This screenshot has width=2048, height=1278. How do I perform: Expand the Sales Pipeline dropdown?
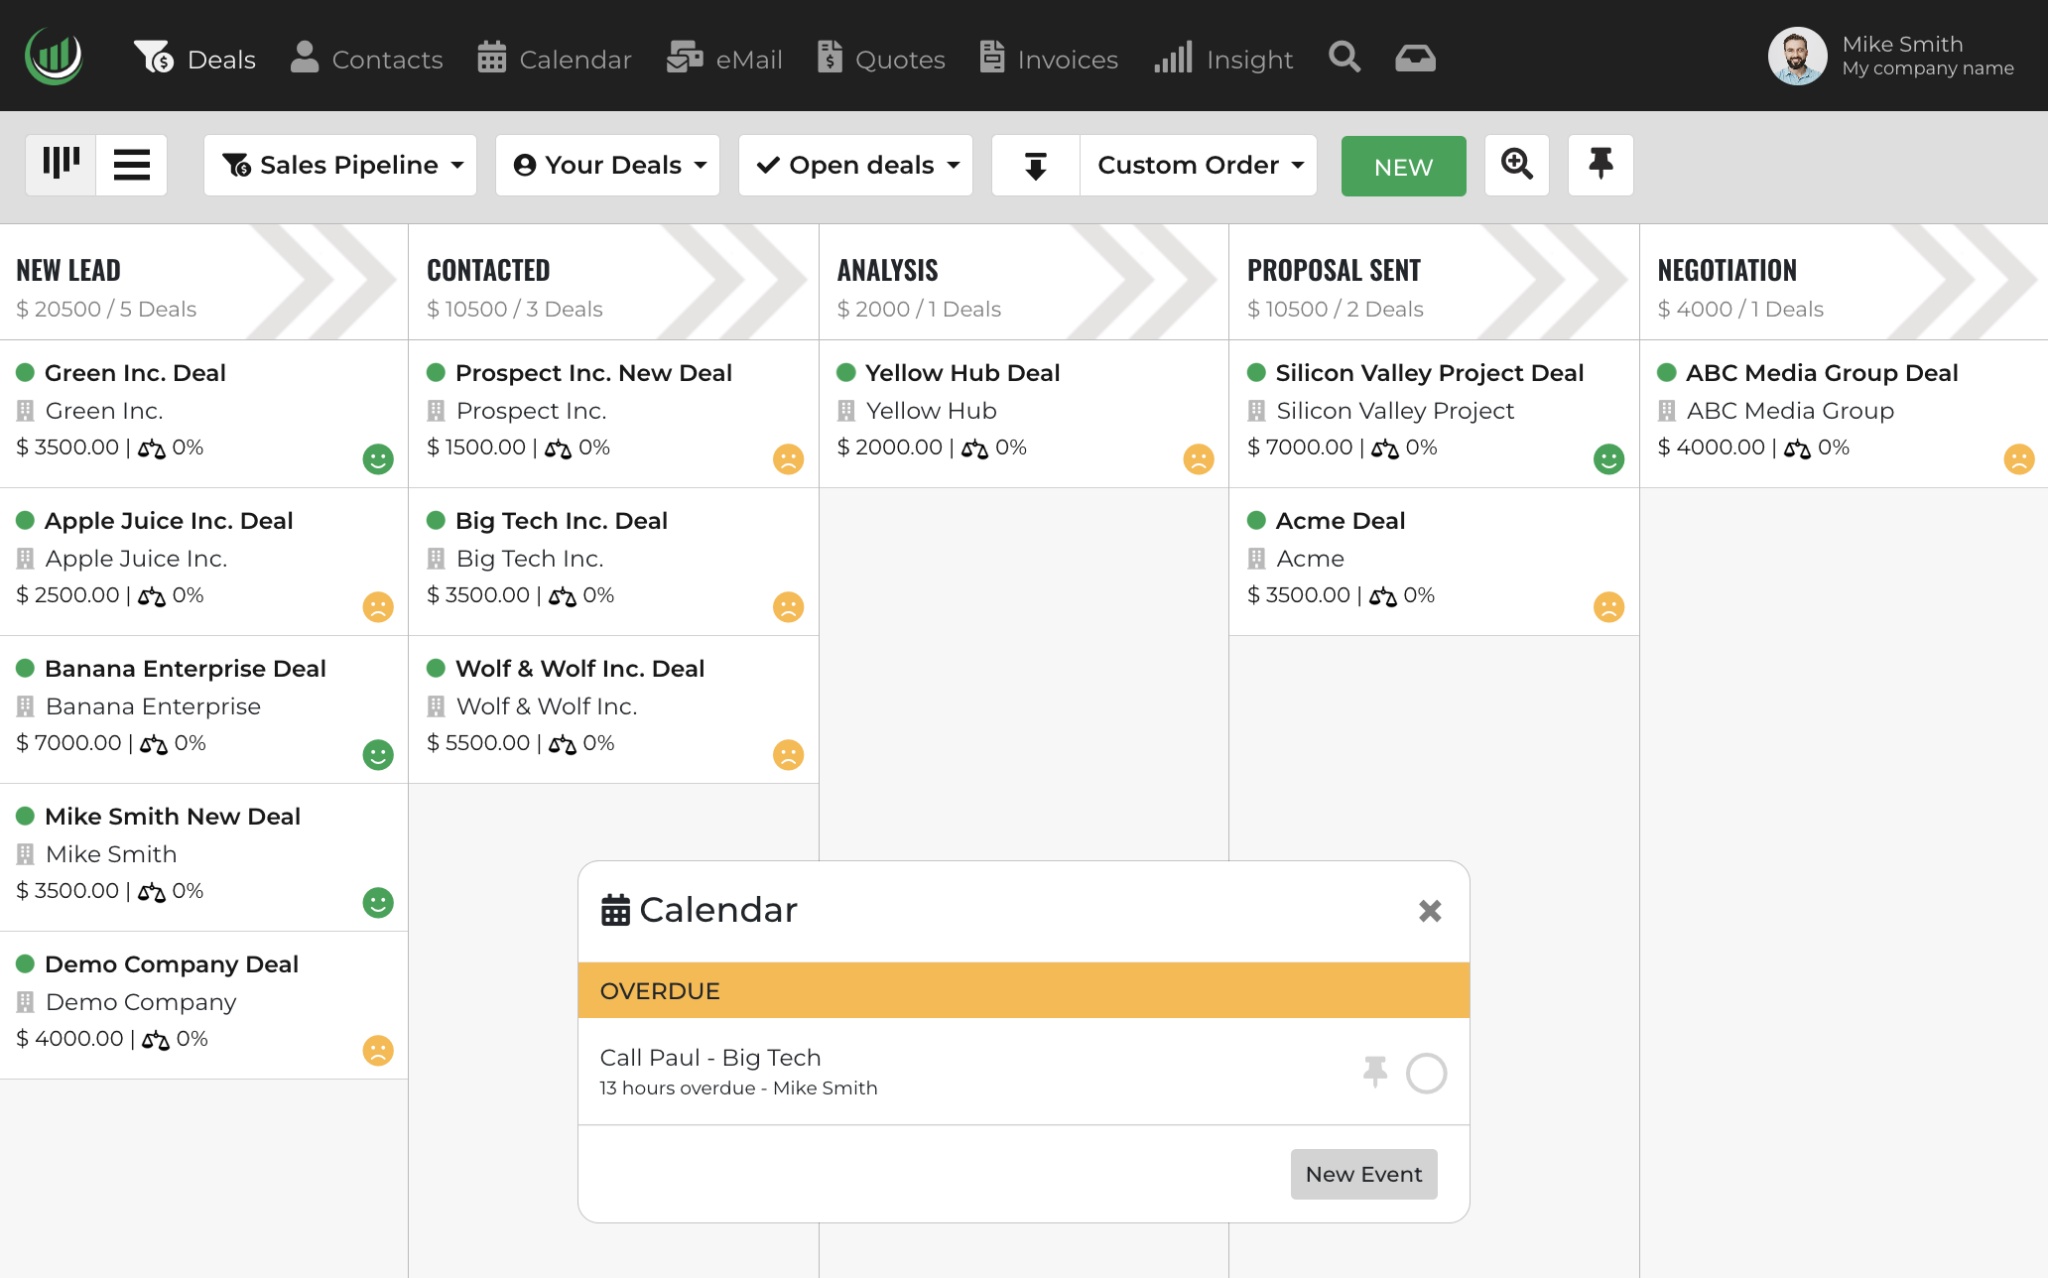(x=341, y=165)
